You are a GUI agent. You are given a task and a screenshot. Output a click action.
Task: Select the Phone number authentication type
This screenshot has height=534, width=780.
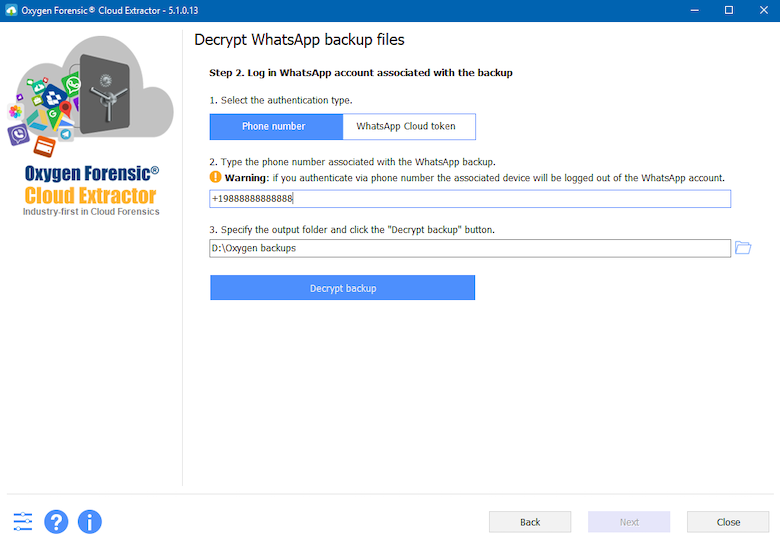(276, 126)
